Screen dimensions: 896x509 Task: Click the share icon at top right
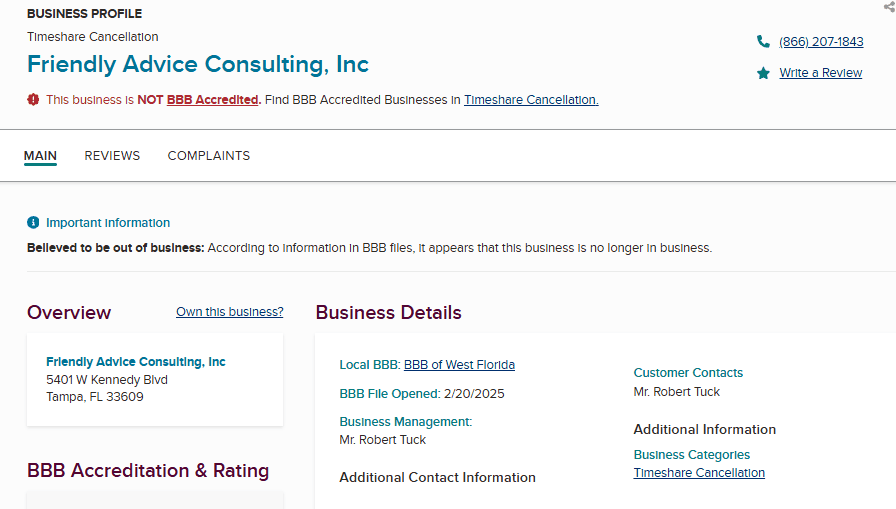click(x=889, y=6)
